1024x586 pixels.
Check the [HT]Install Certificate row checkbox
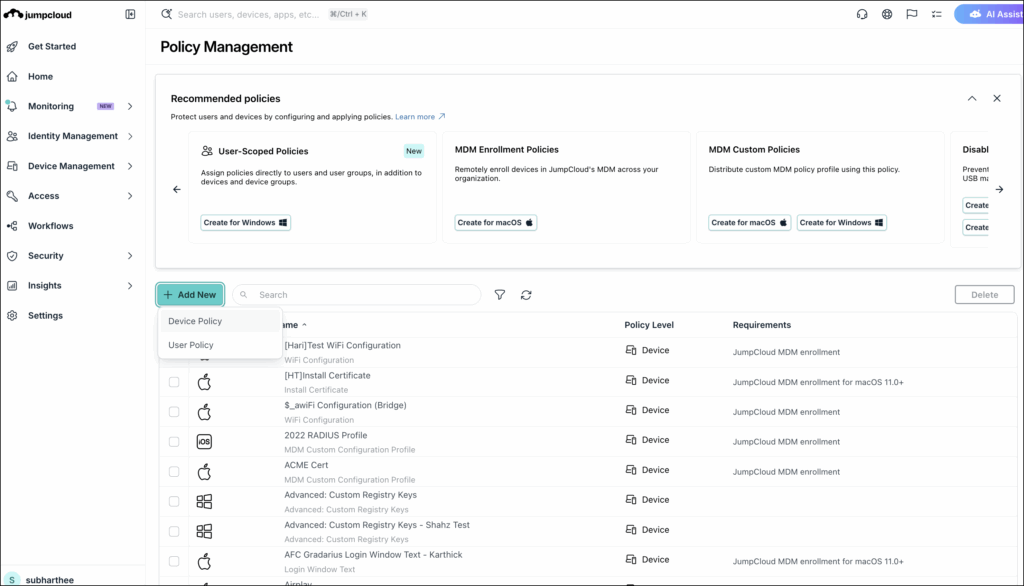point(174,382)
